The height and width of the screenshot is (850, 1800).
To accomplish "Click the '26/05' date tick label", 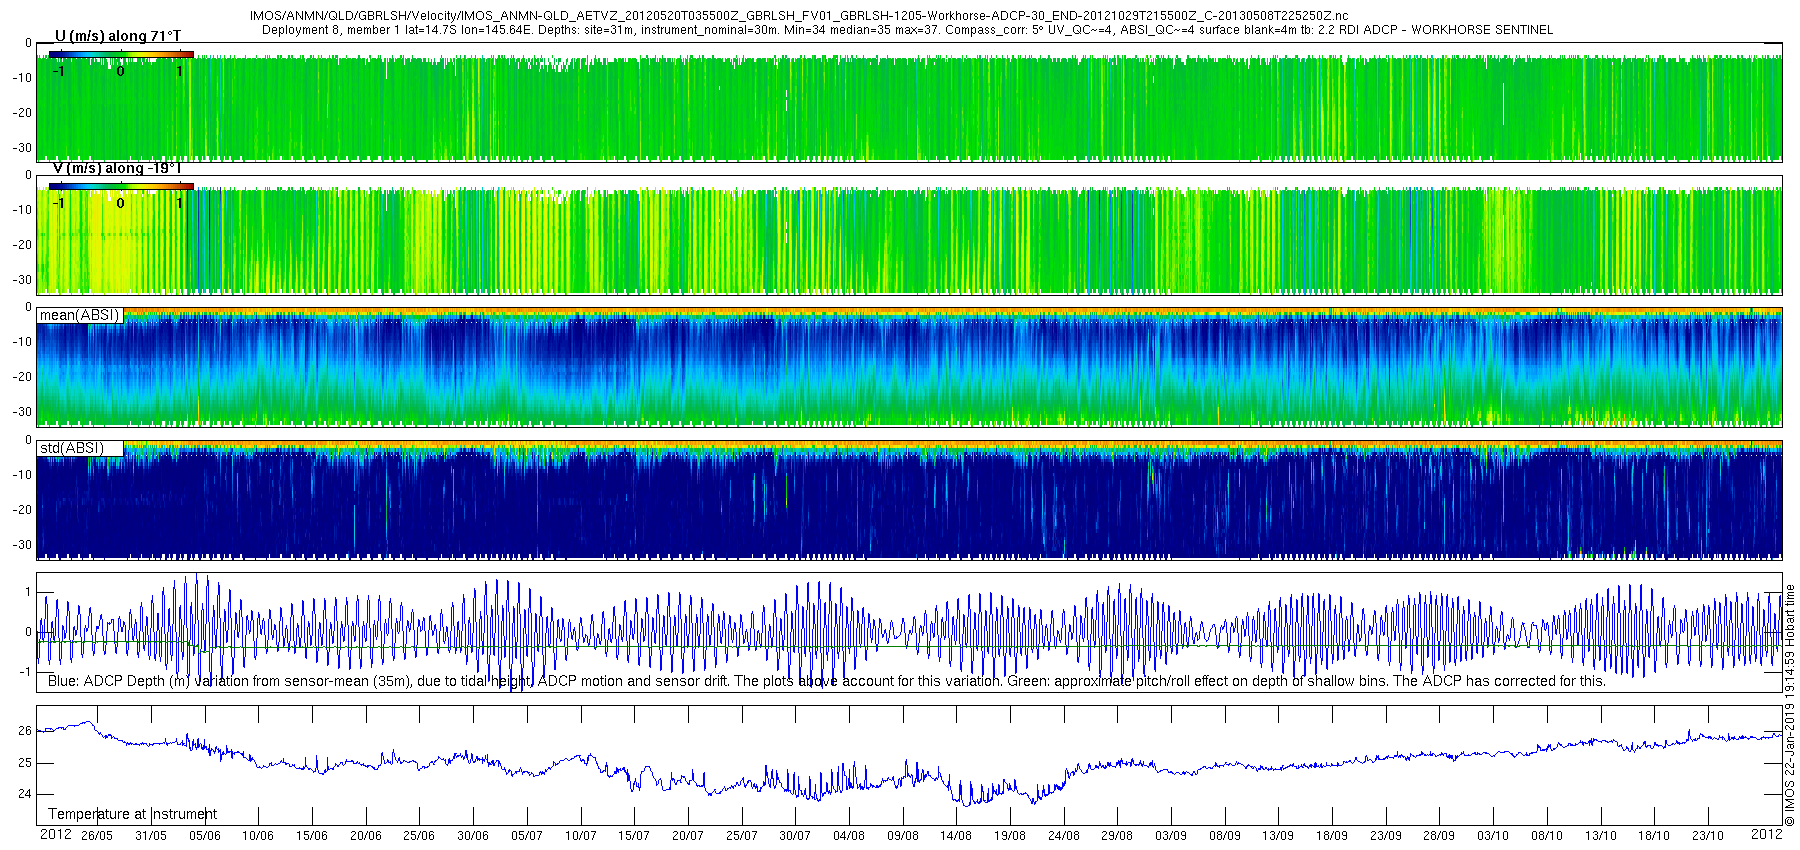I will [x=97, y=836].
